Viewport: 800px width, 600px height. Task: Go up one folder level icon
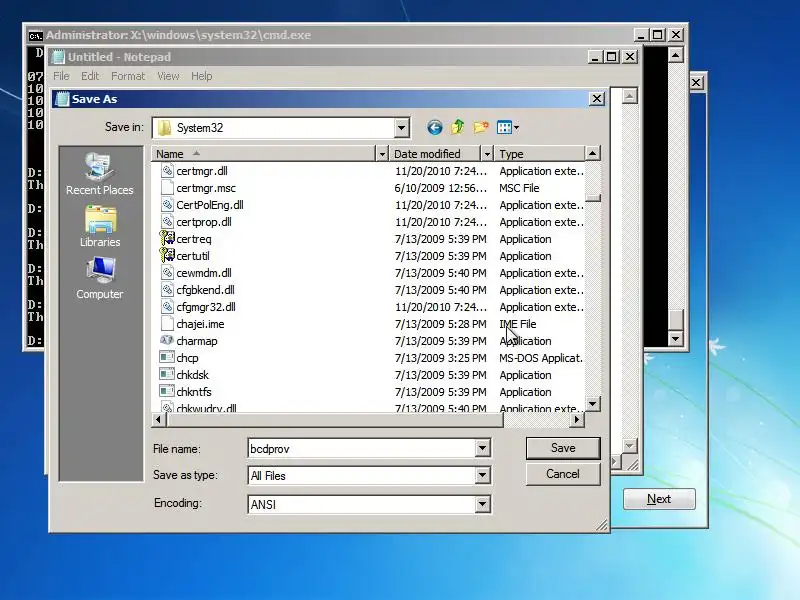[x=457, y=127]
